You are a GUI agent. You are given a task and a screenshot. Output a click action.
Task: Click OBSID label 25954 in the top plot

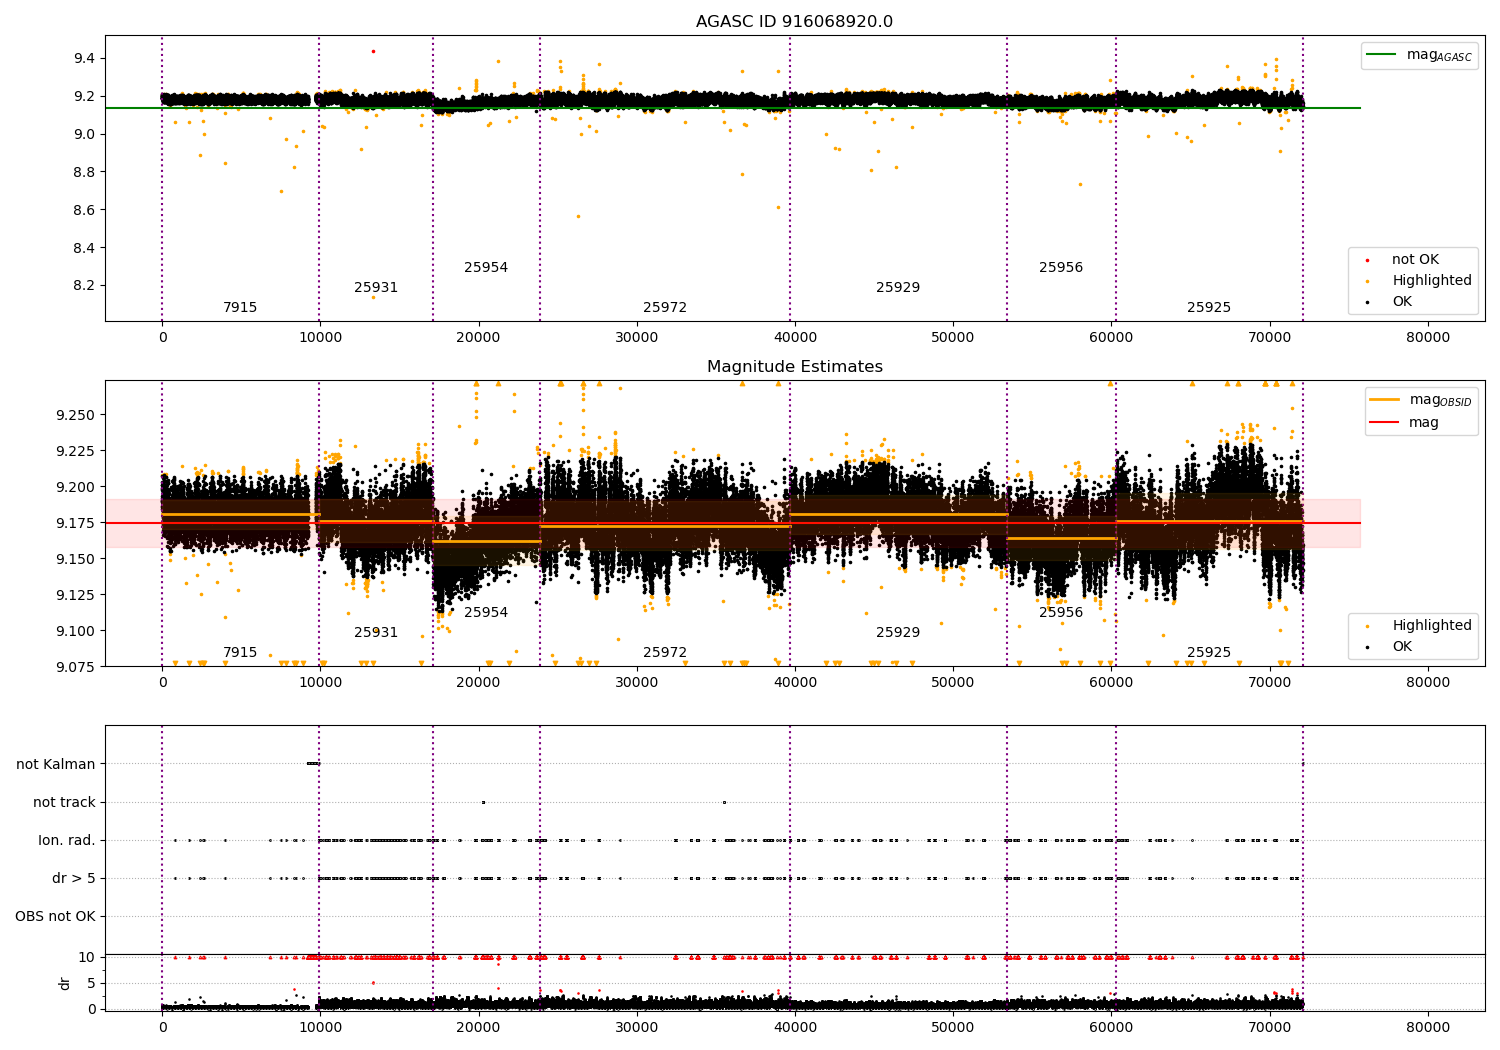coord(486,268)
